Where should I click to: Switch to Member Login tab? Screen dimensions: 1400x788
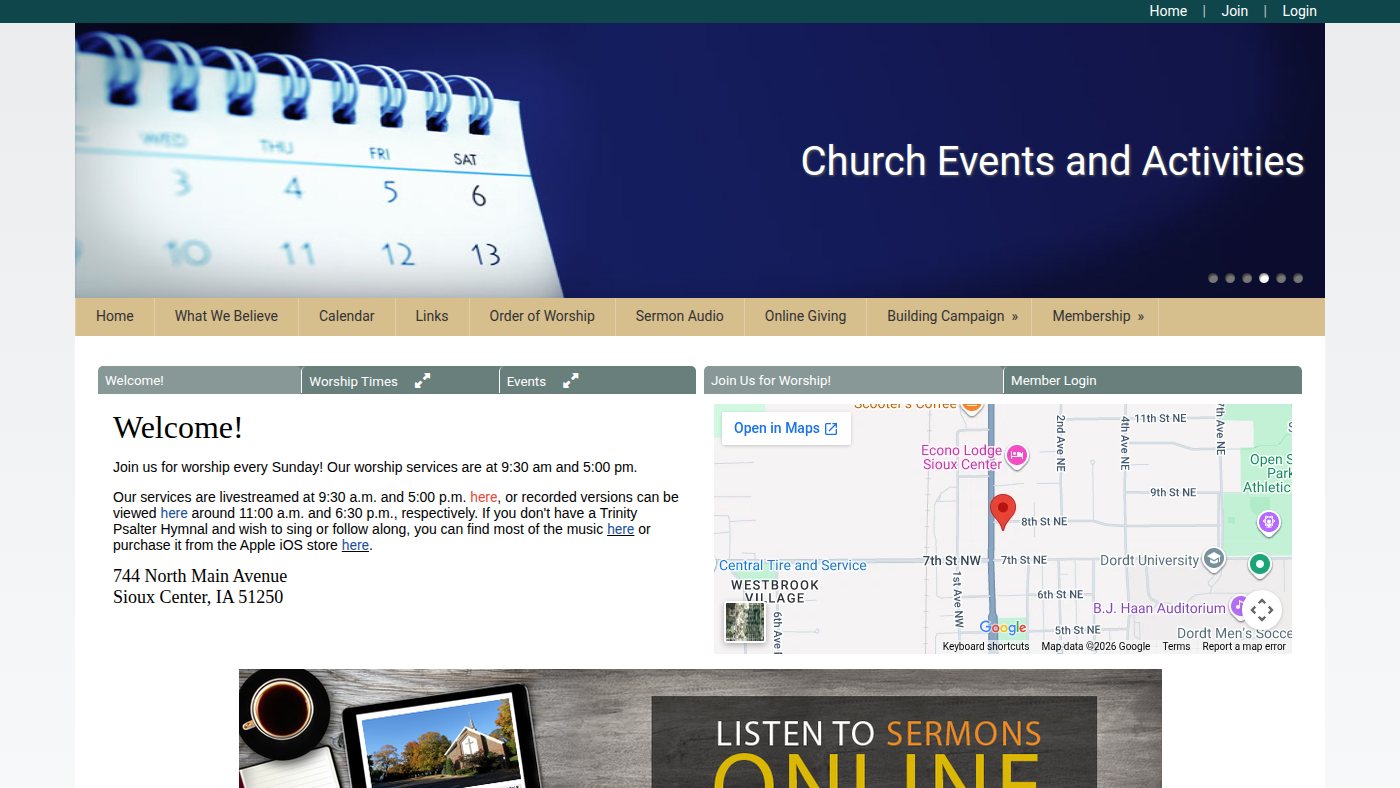[x=1152, y=380]
